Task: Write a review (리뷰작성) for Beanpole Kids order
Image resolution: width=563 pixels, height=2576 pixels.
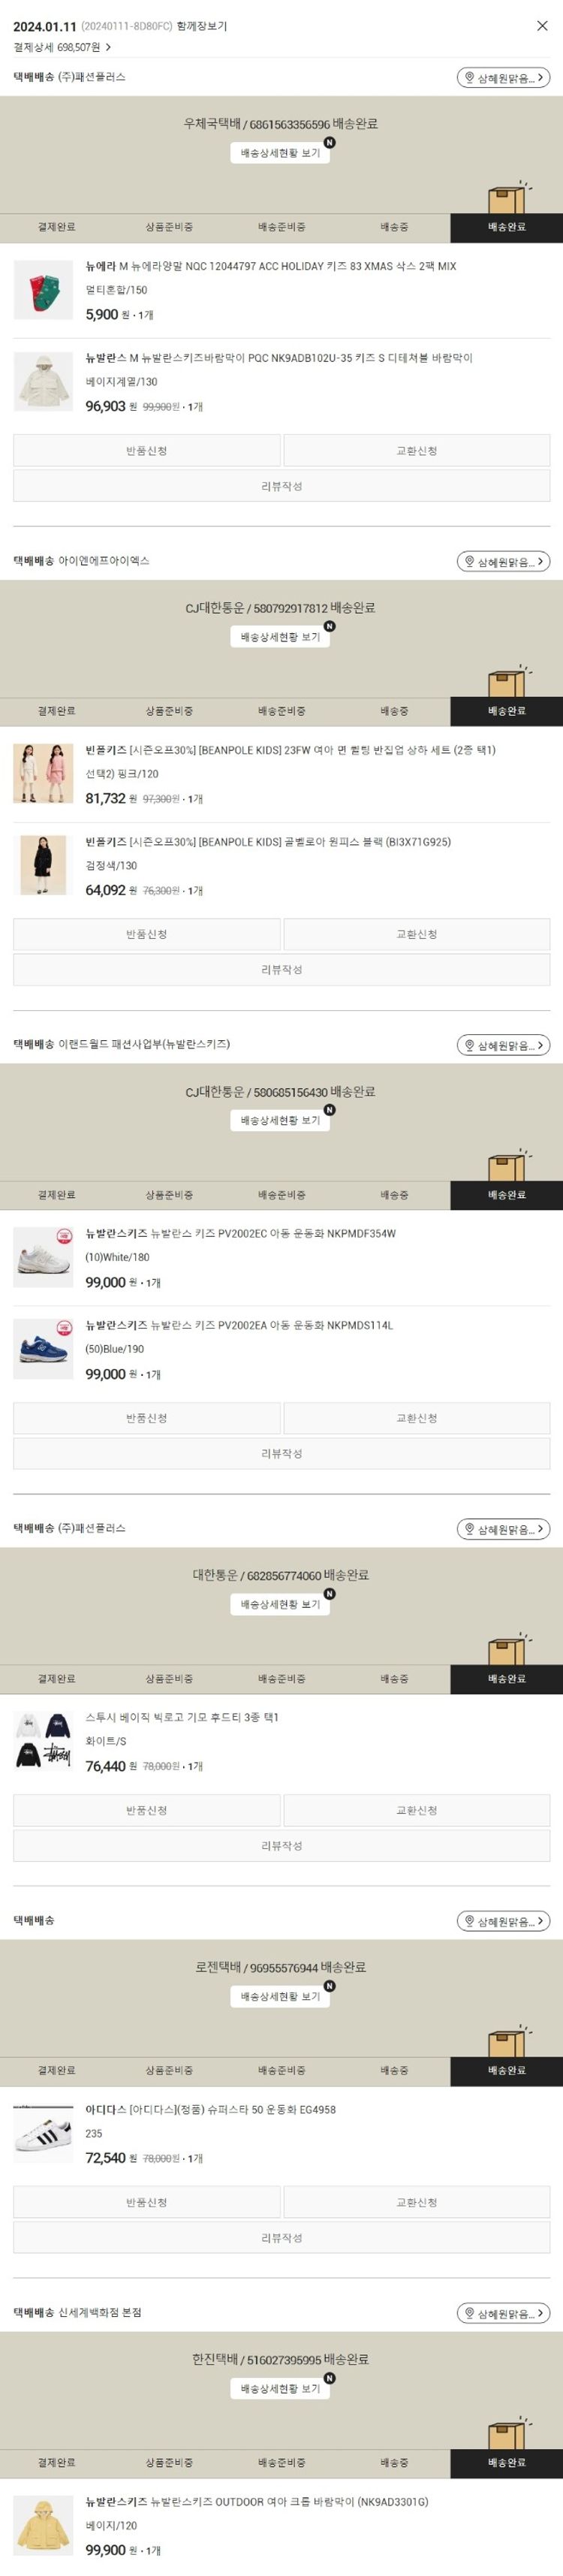Action: (281, 970)
